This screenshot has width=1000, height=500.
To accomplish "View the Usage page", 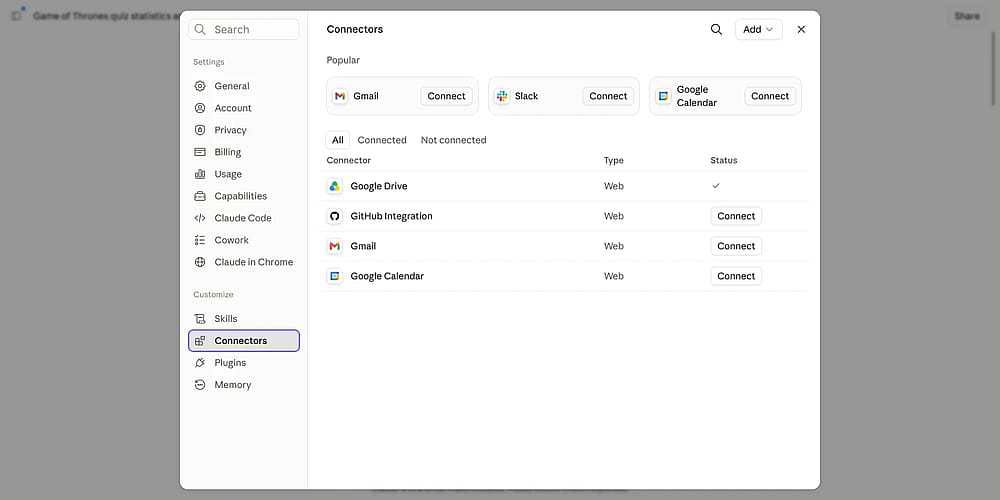I will (x=244, y=174).
